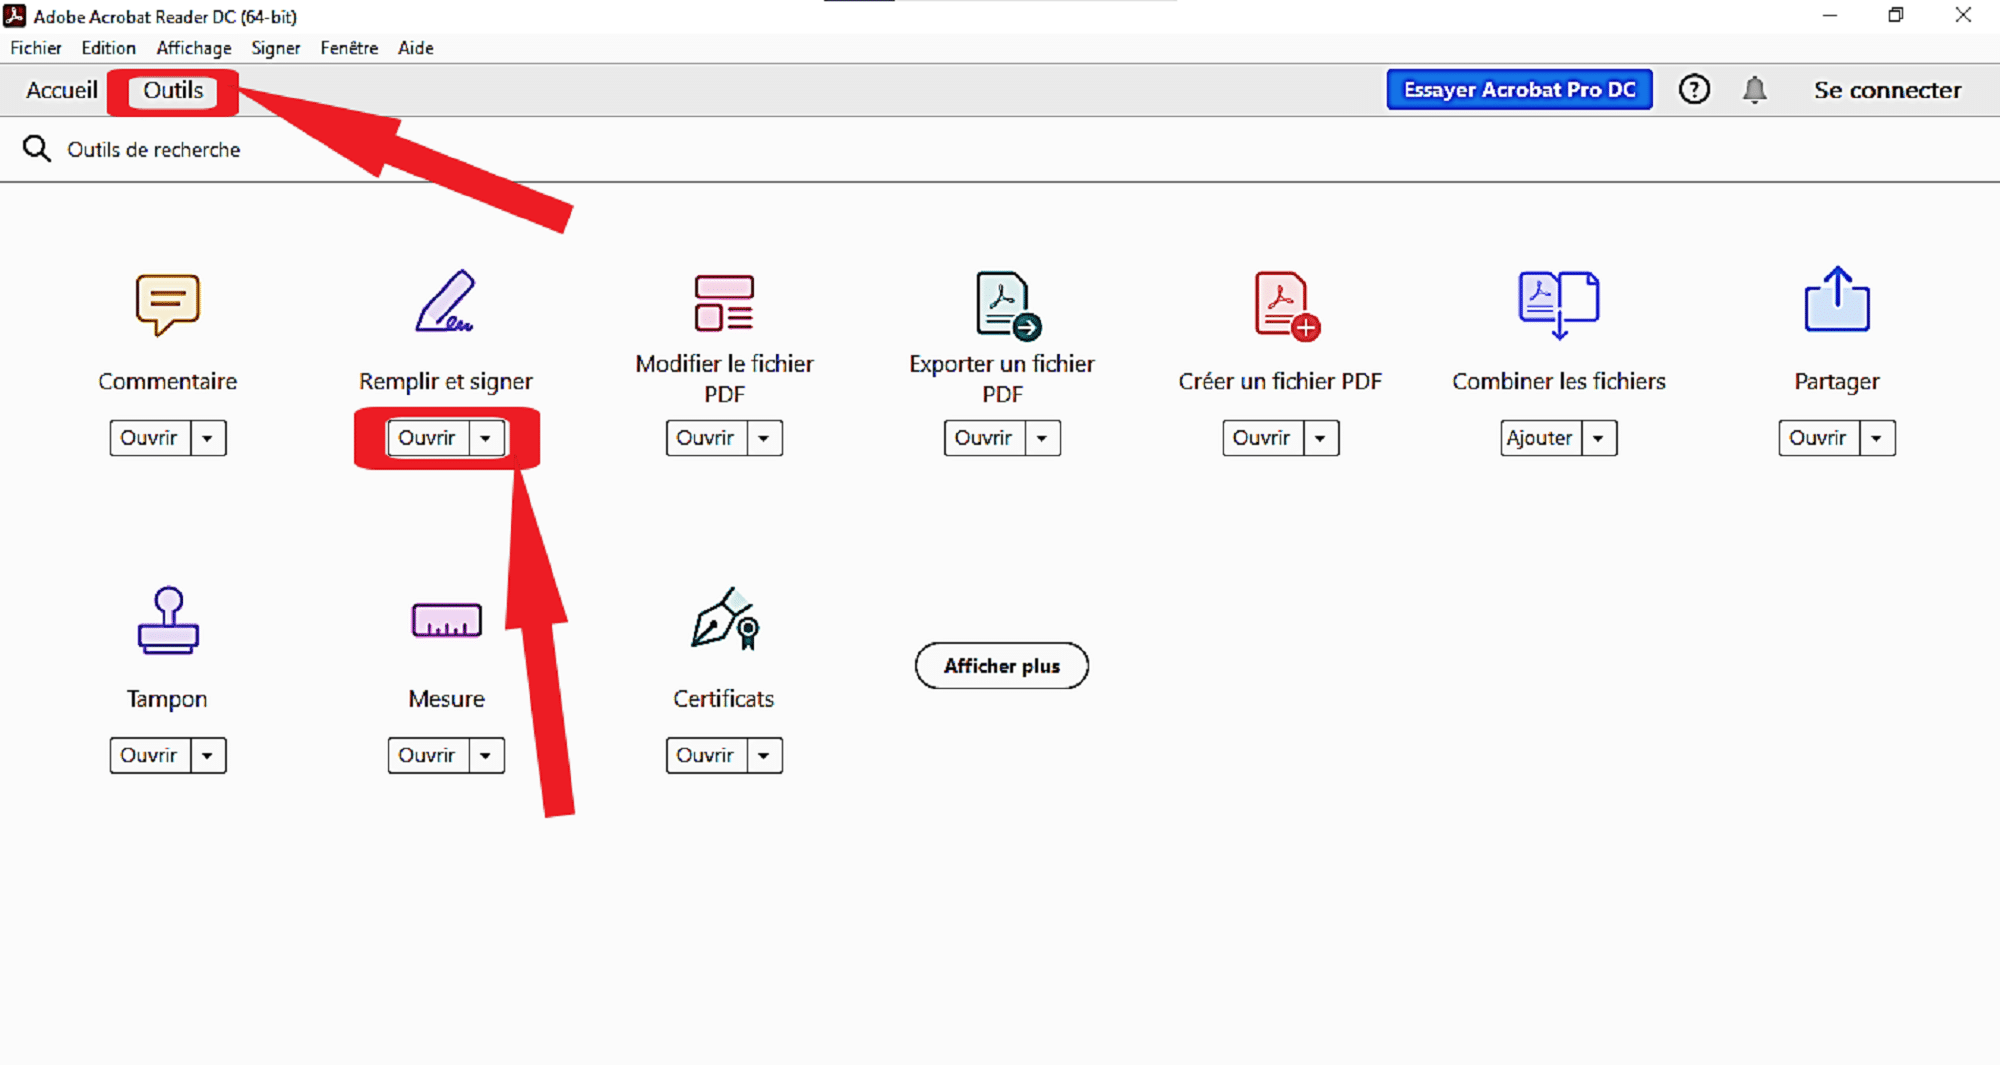Screen dimensions: 2000x1065
Task: Open help via question mark icon
Action: tap(1694, 90)
